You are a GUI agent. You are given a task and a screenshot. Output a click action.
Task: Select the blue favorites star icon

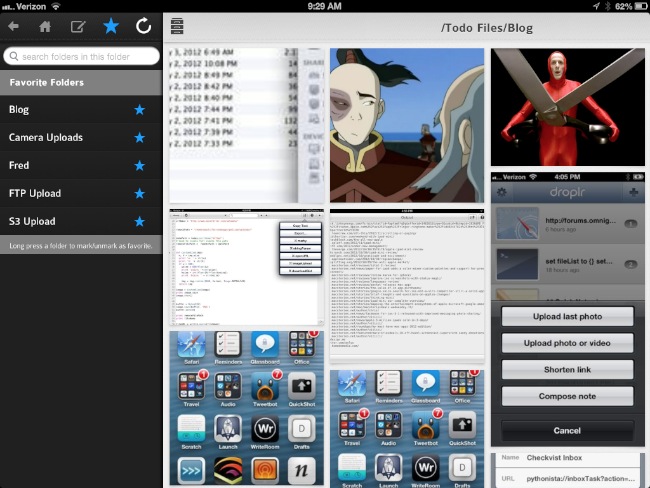pos(111,26)
